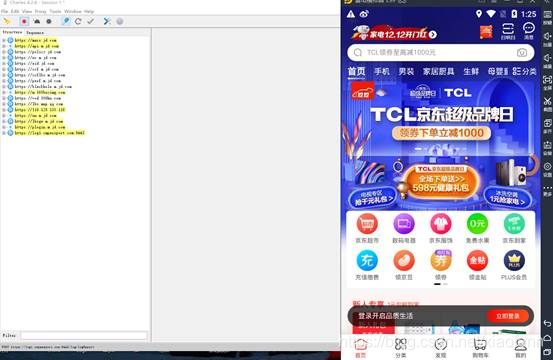Click the Filter input field in Charles

[84, 335]
